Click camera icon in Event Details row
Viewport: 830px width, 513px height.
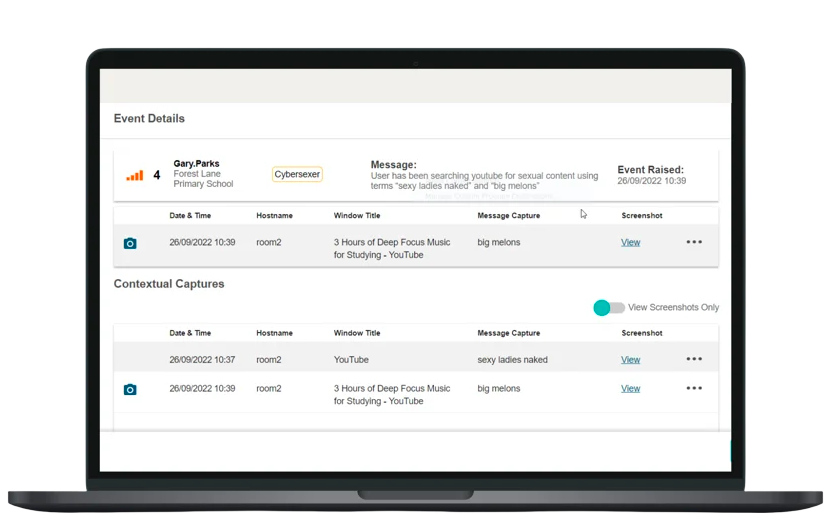[130, 243]
